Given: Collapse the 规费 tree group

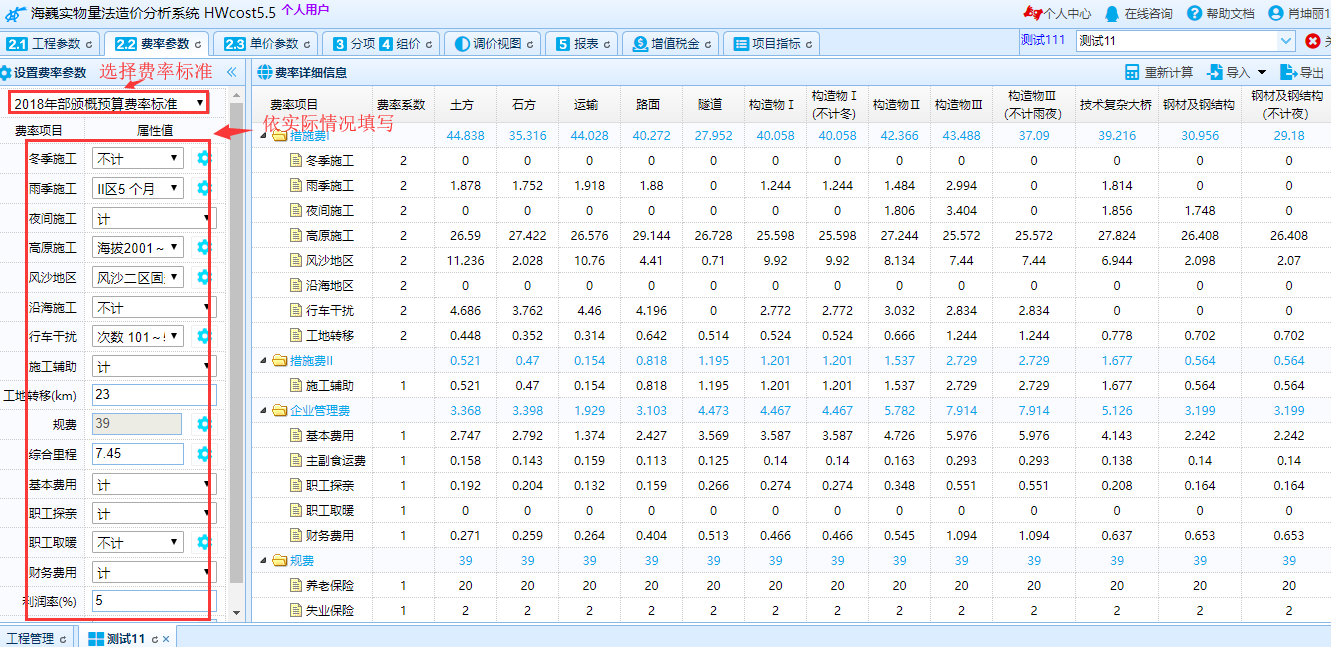Looking at the screenshot, I should pyautogui.click(x=264, y=560).
